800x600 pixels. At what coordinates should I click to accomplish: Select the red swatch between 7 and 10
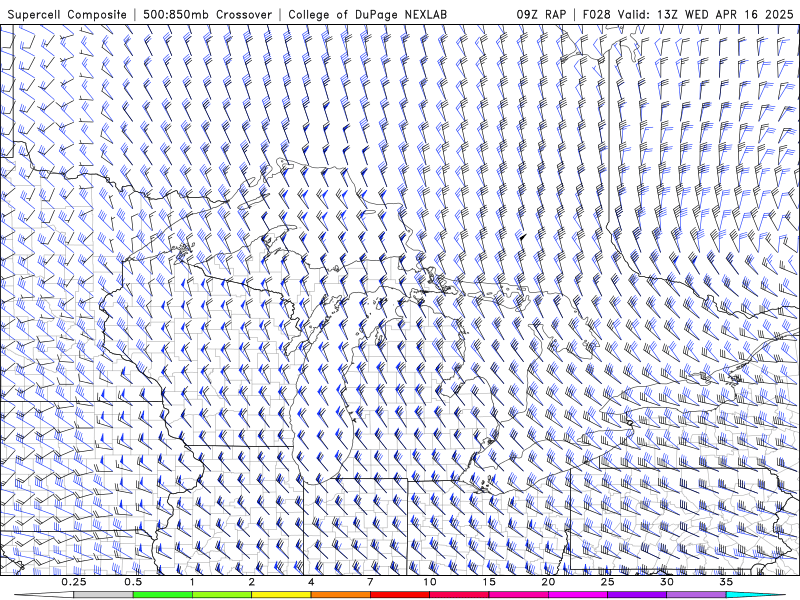click(399, 595)
